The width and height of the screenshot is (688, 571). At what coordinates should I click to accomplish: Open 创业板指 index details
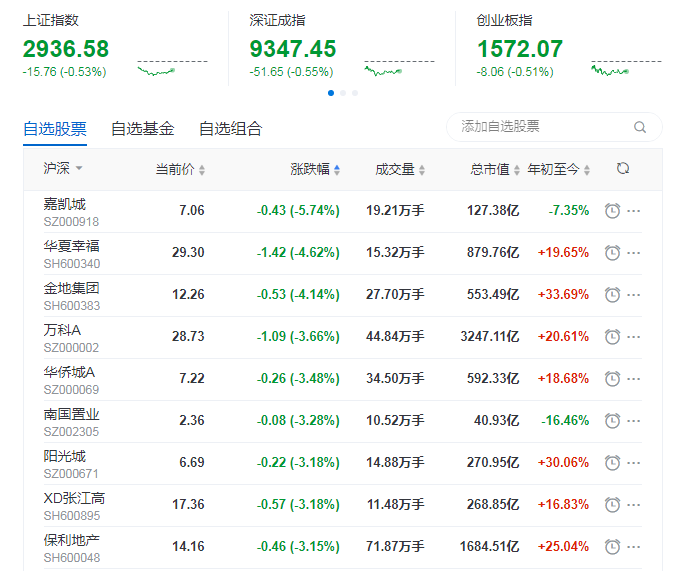coord(505,20)
